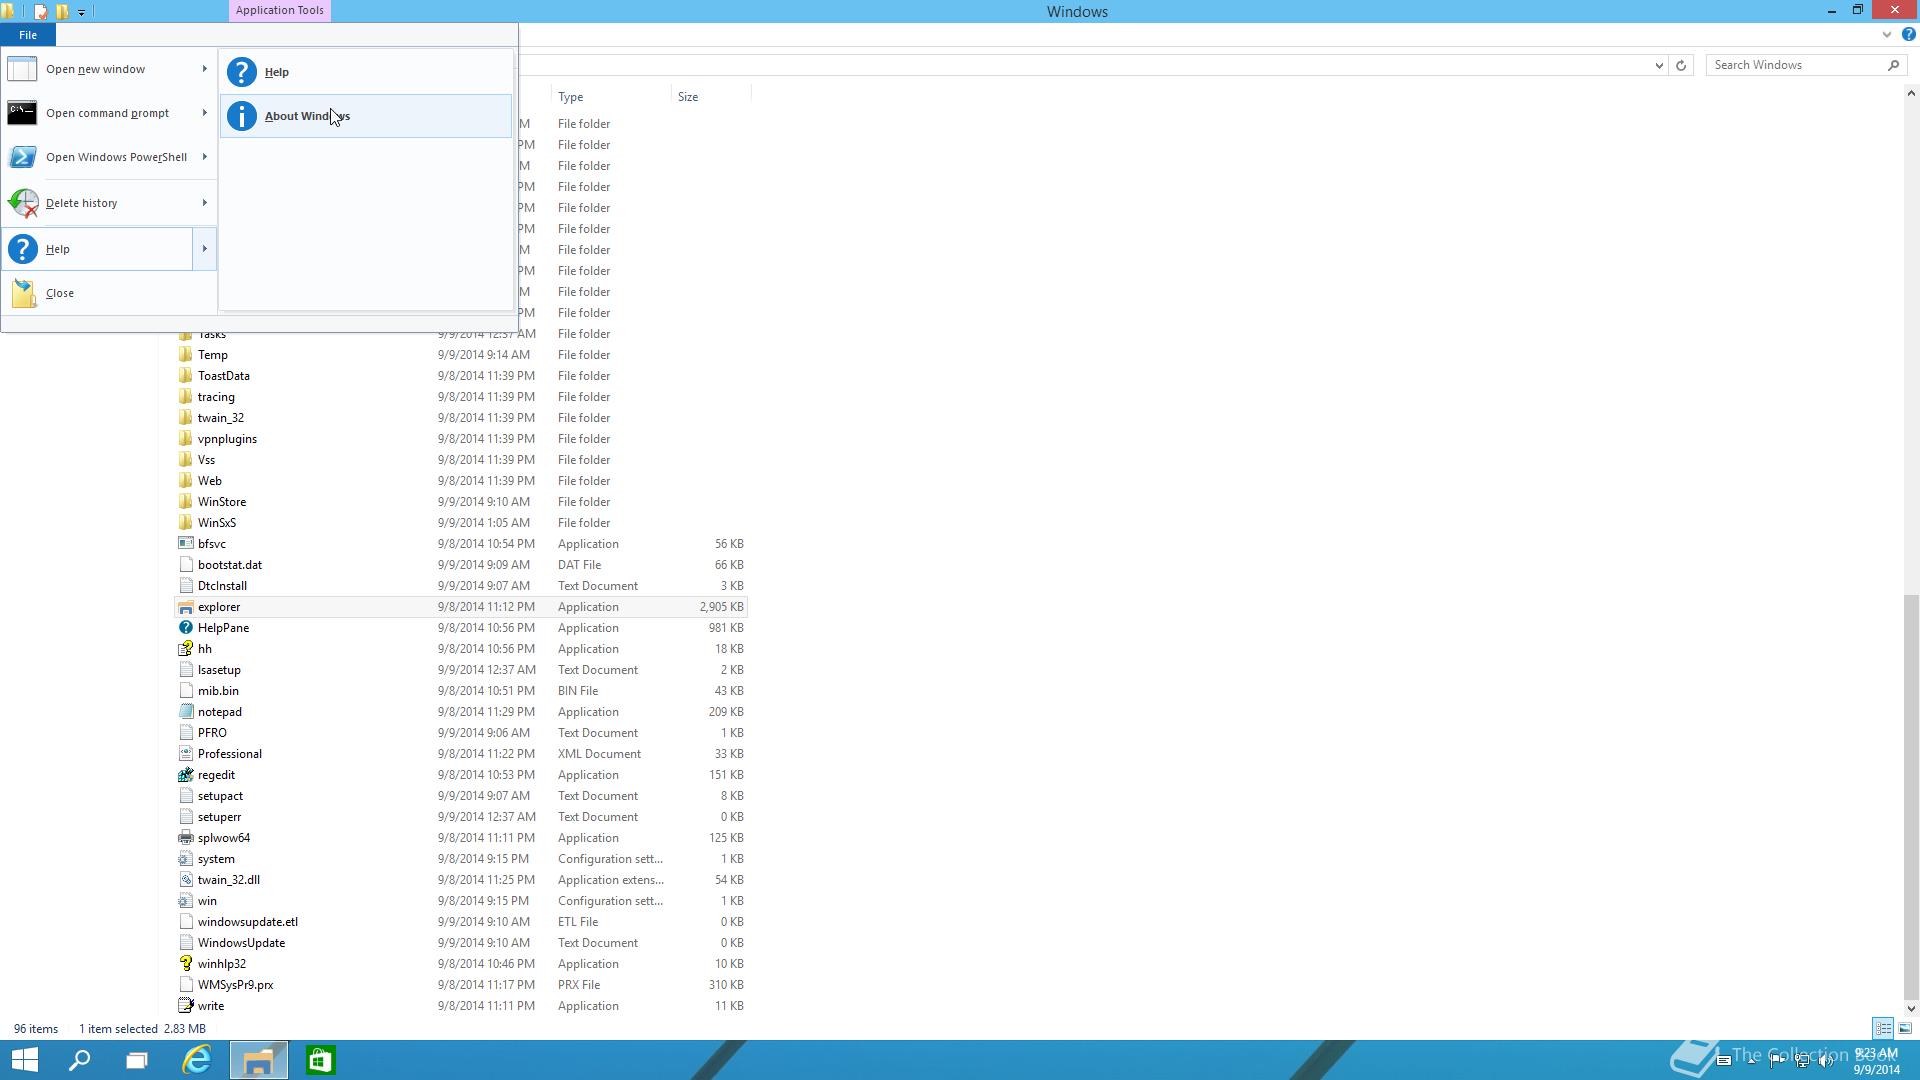The image size is (1920, 1080).
Task: Launch Internet Explorer from taskbar
Action: pyautogui.click(x=197, y=1060)
